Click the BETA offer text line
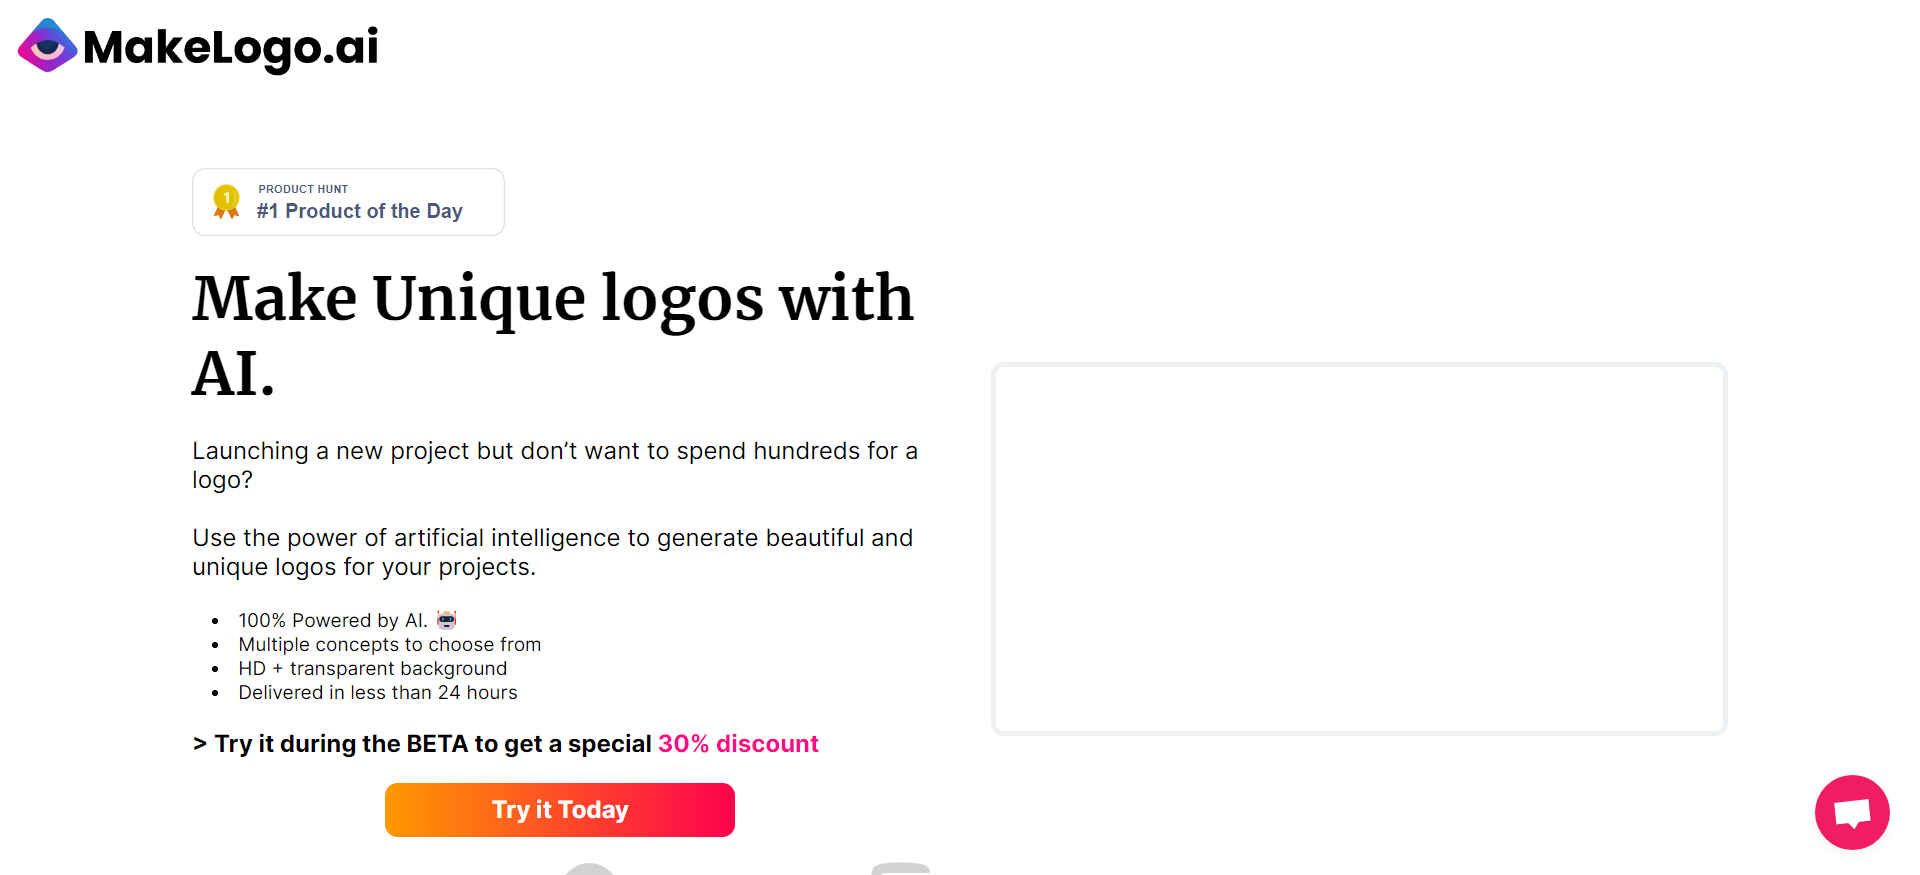The width and height of the screenshot is (1920, 875). pos(505,743)
